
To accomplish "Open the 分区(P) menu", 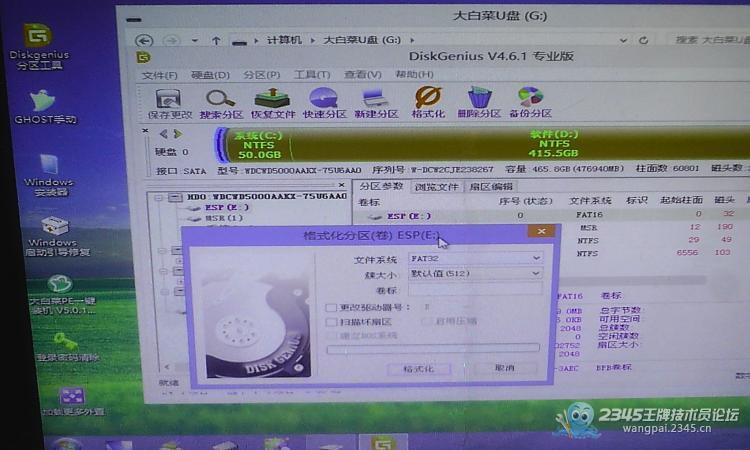I will 261,75.
